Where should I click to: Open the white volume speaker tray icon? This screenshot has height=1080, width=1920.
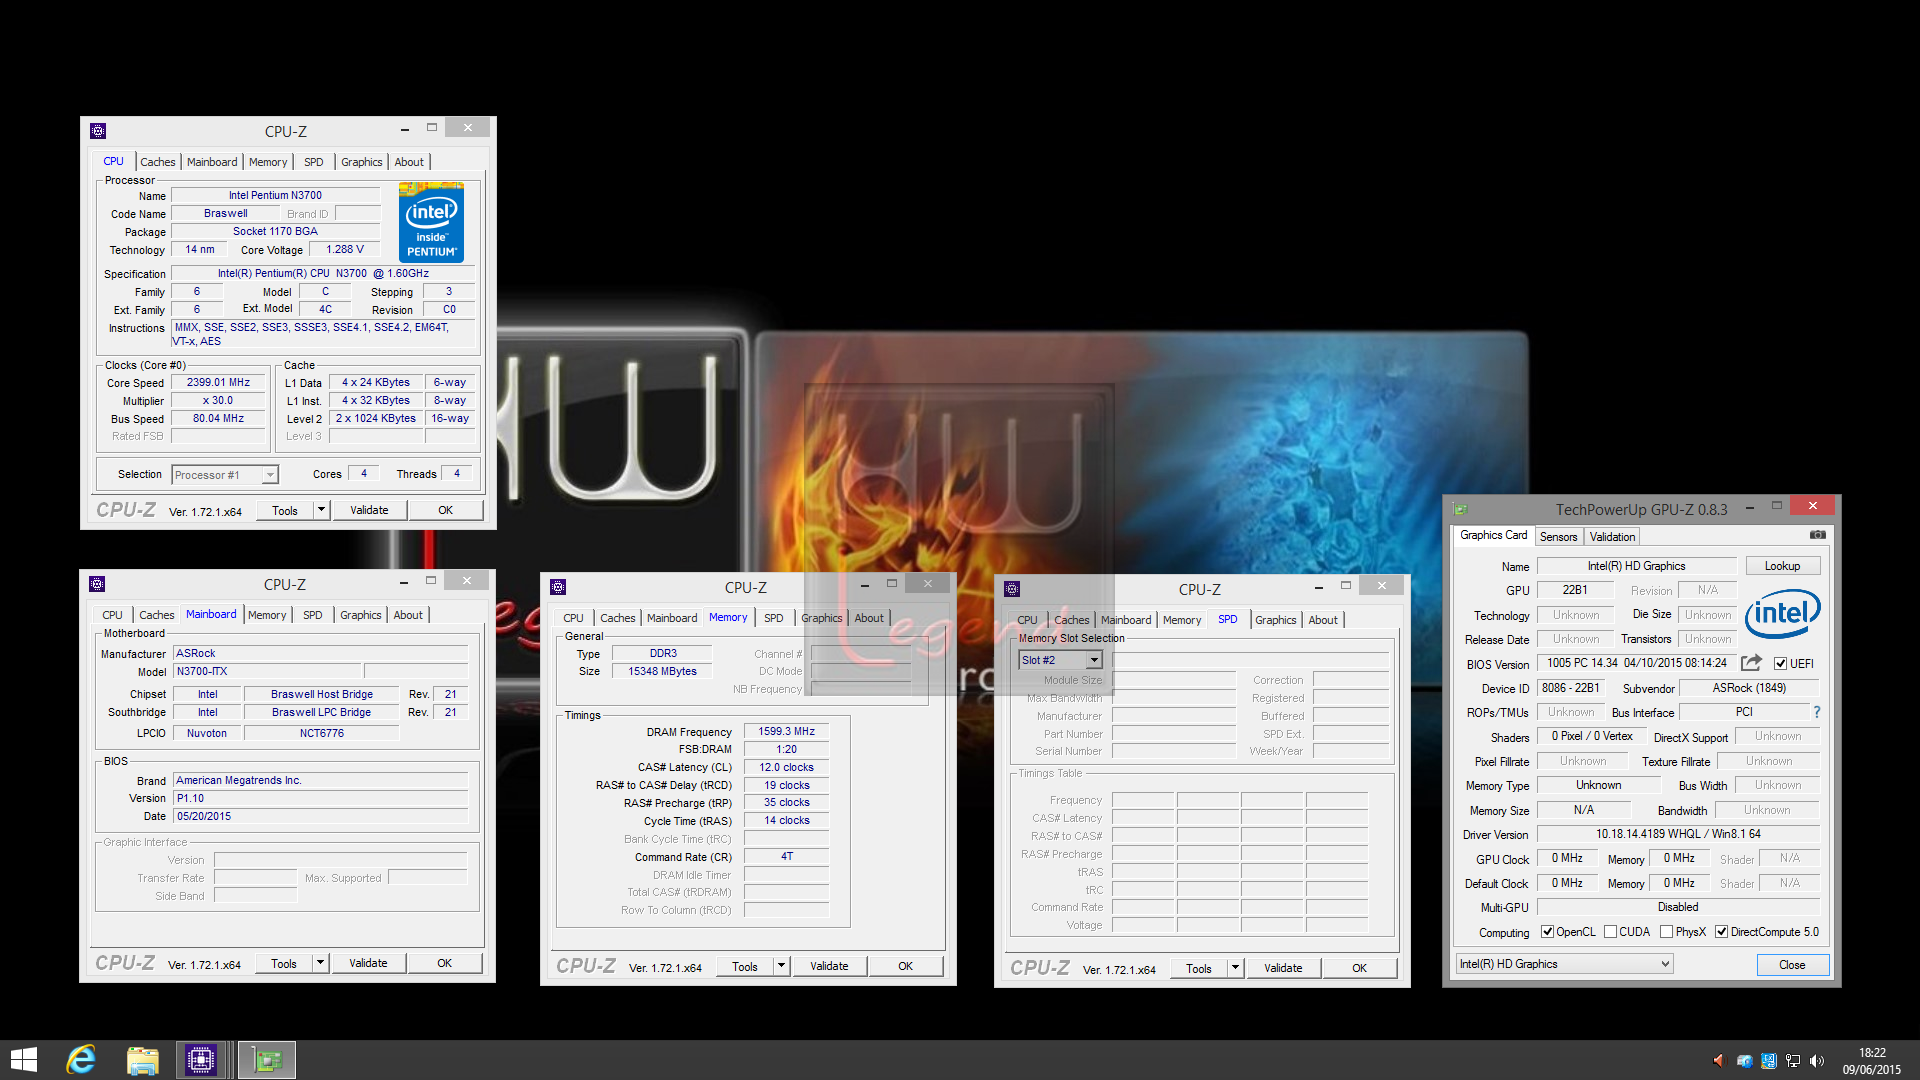coord(1817,1061)
